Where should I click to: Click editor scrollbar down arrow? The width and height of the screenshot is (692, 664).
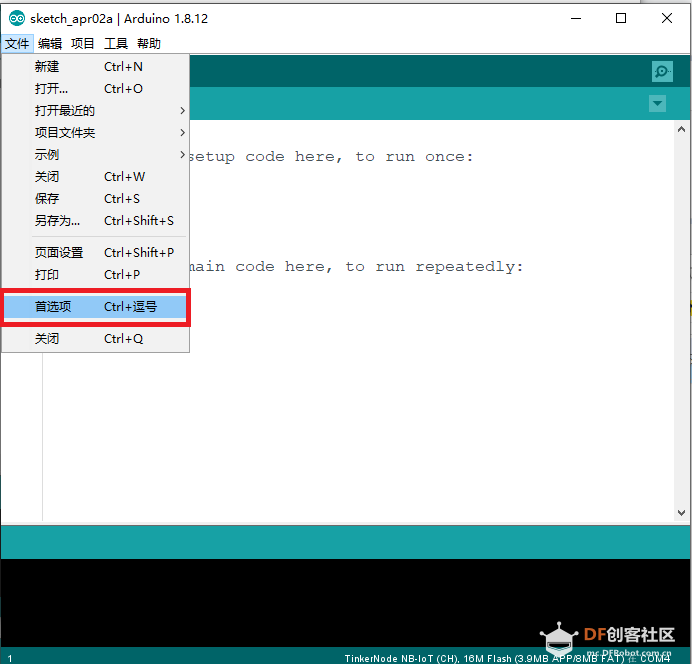point(681,513)
